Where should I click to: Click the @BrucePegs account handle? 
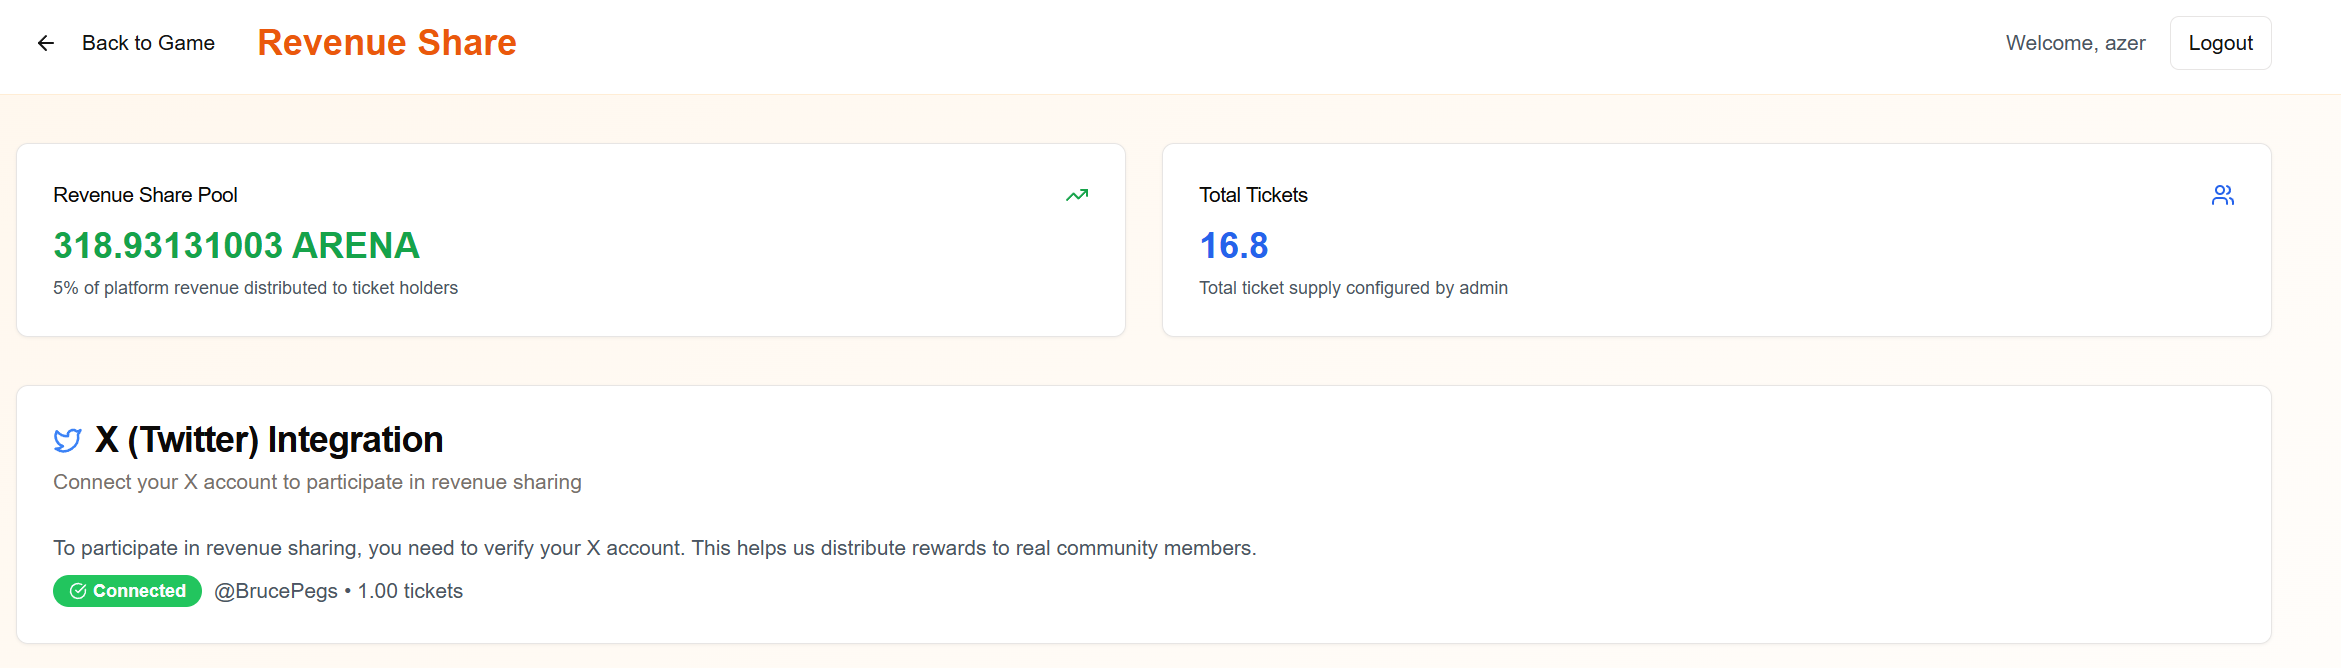pos(276,591)
